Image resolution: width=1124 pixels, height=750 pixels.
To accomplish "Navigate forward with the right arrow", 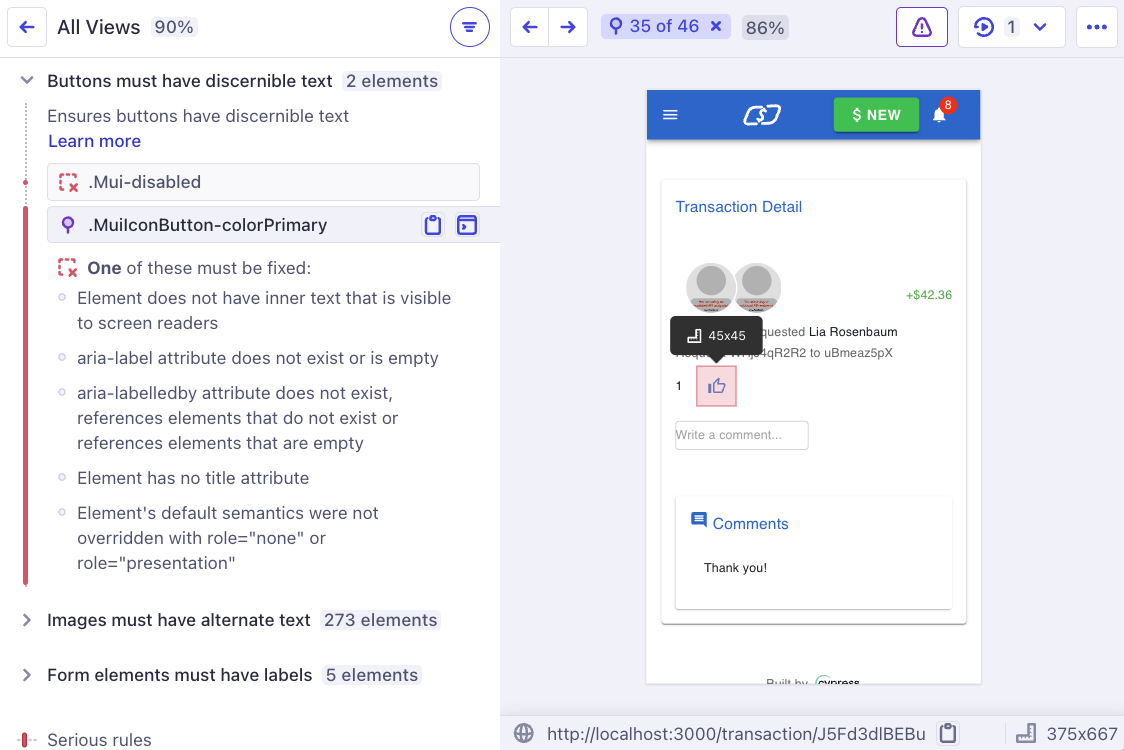I will coord(567,27).
